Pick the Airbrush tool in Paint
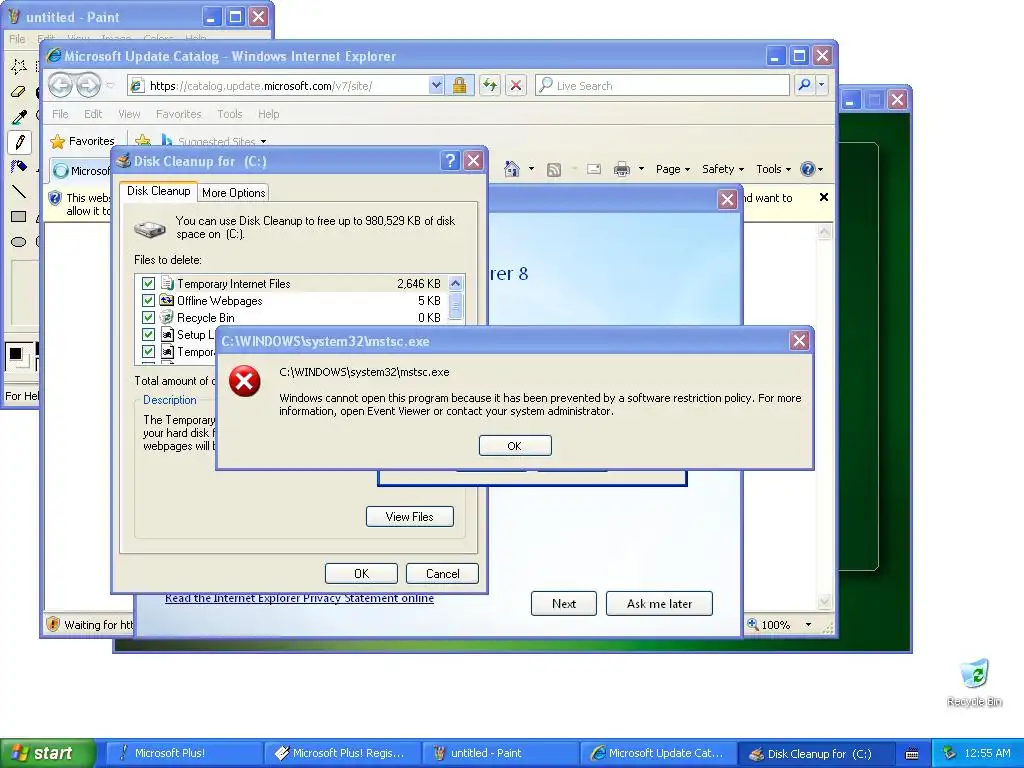 point(19,167)
